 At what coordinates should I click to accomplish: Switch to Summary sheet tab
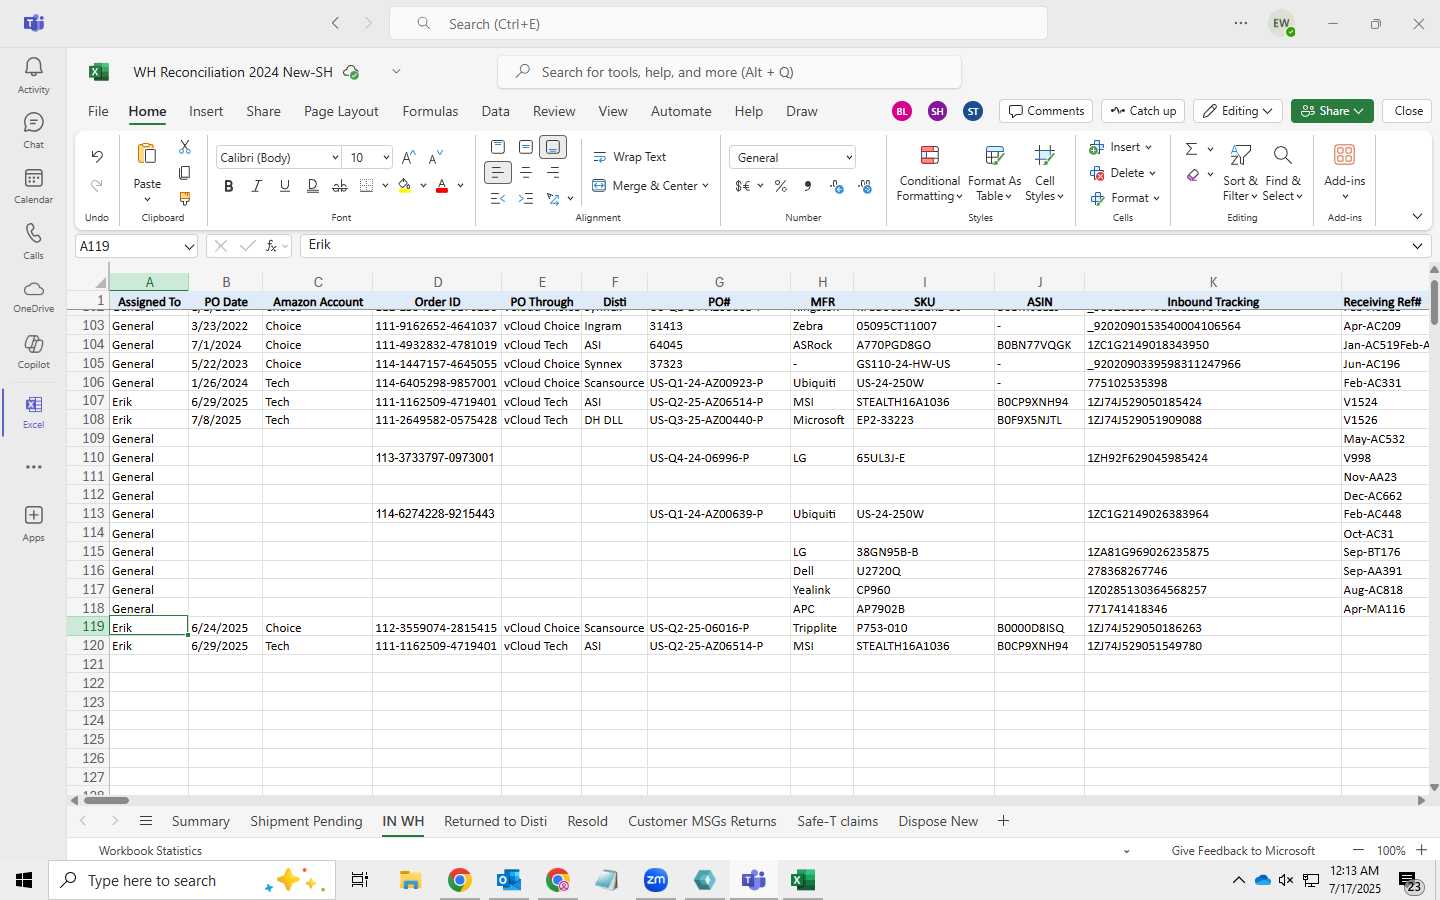(200, 821)
